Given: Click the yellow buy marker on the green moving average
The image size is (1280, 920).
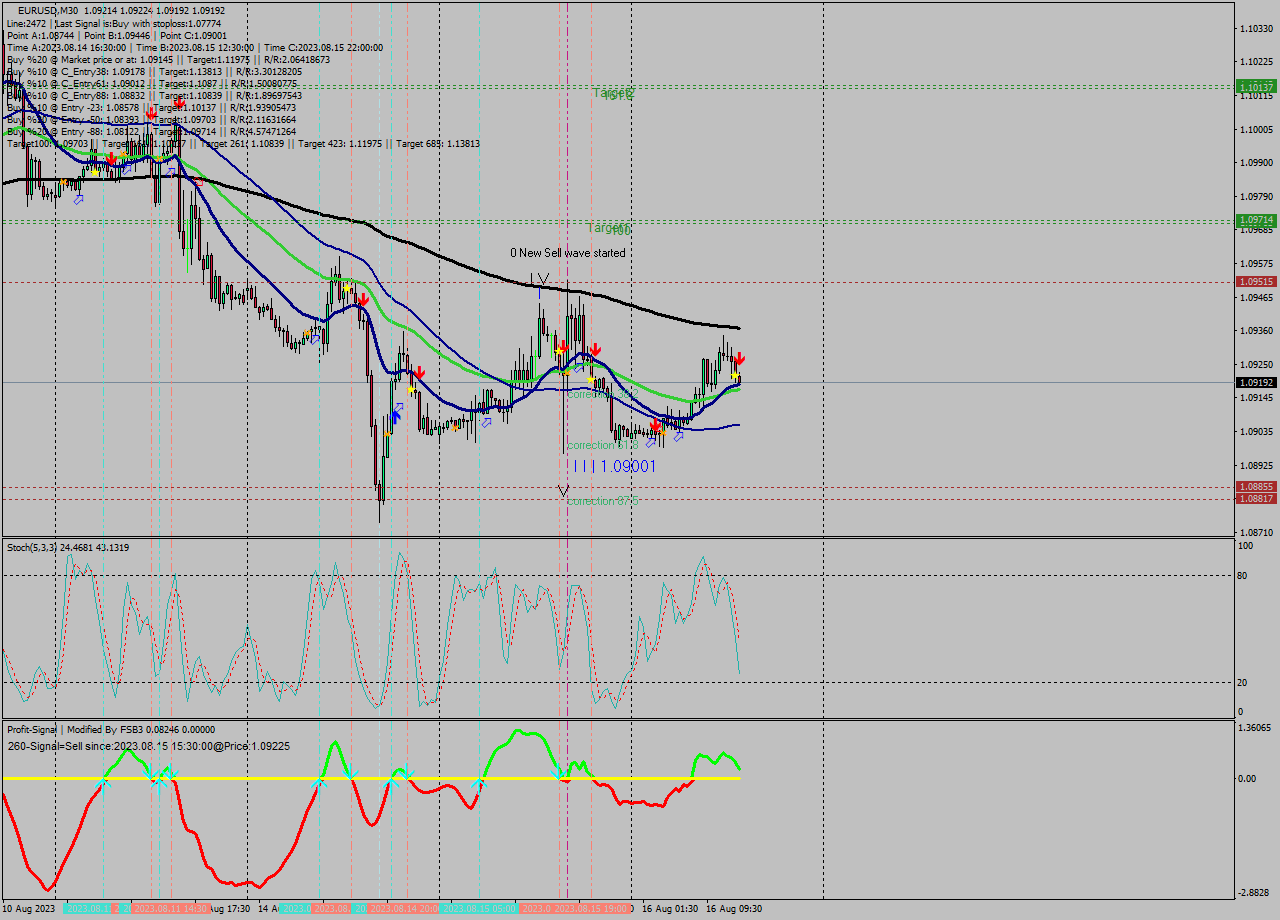Looking at the screenshot, I should [735, 375].
